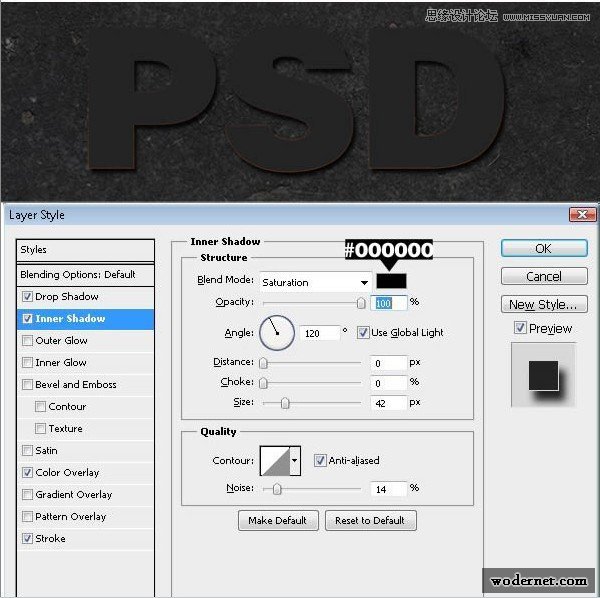The image size is (600, 598).
Task: Focus the Size value field
Action: [x=388, y=403]
